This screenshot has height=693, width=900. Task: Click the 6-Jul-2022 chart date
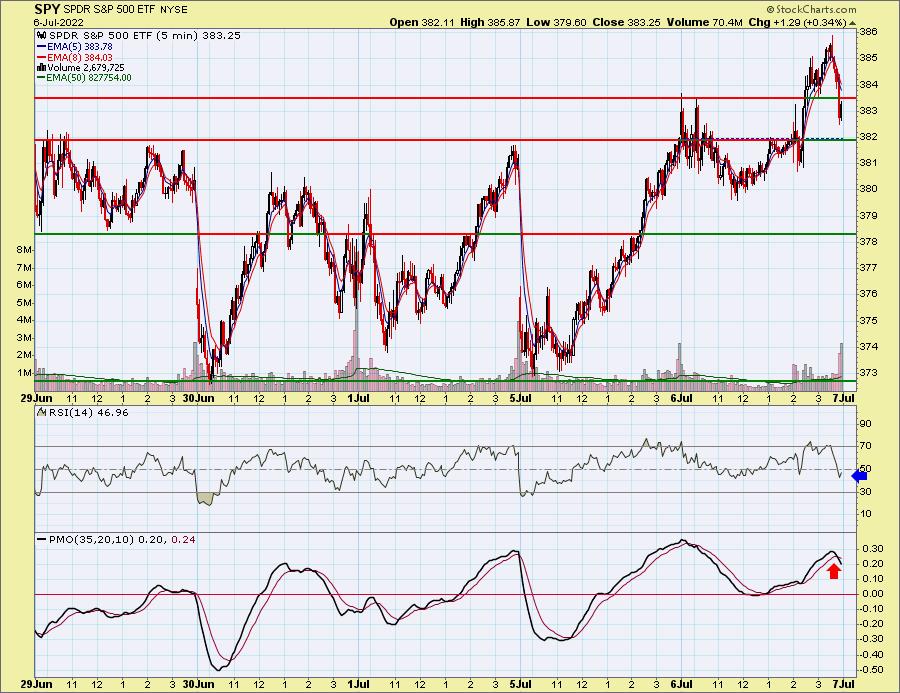point(59,23)
